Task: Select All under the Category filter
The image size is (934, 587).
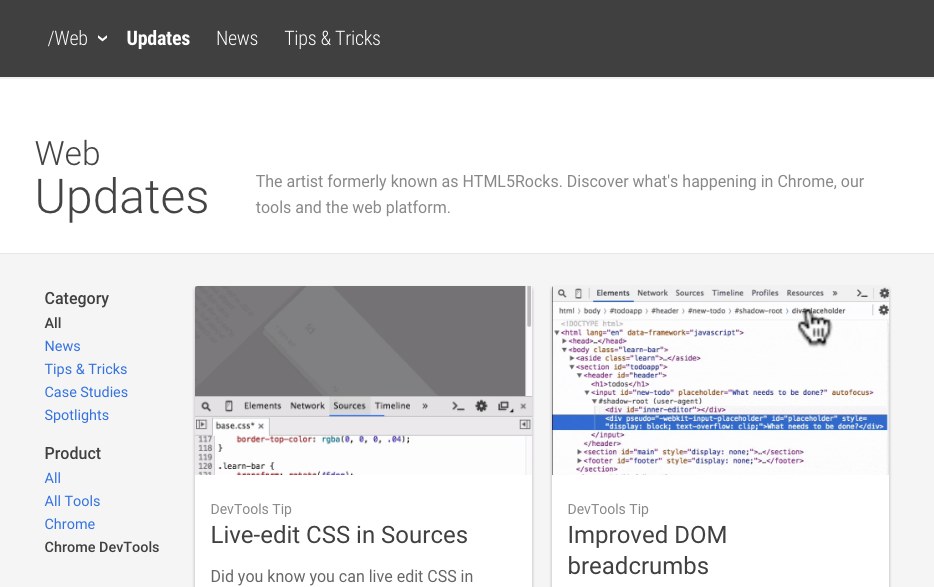Action: 53,323
